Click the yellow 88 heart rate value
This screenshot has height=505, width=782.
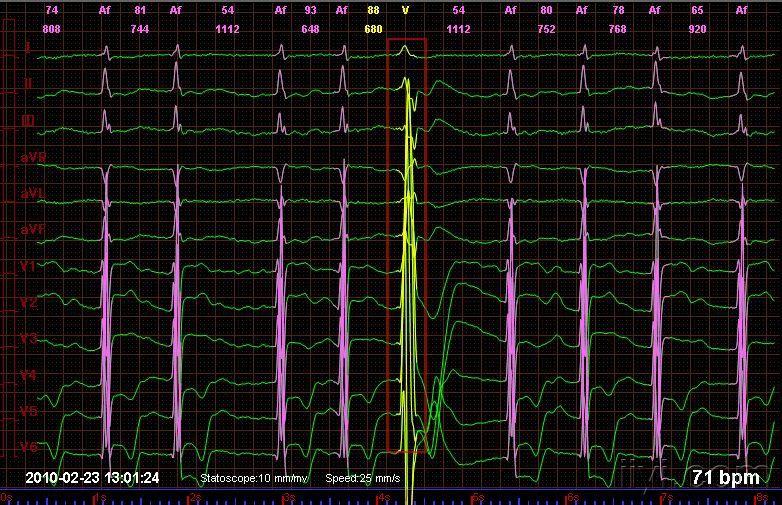coord(373,10)
